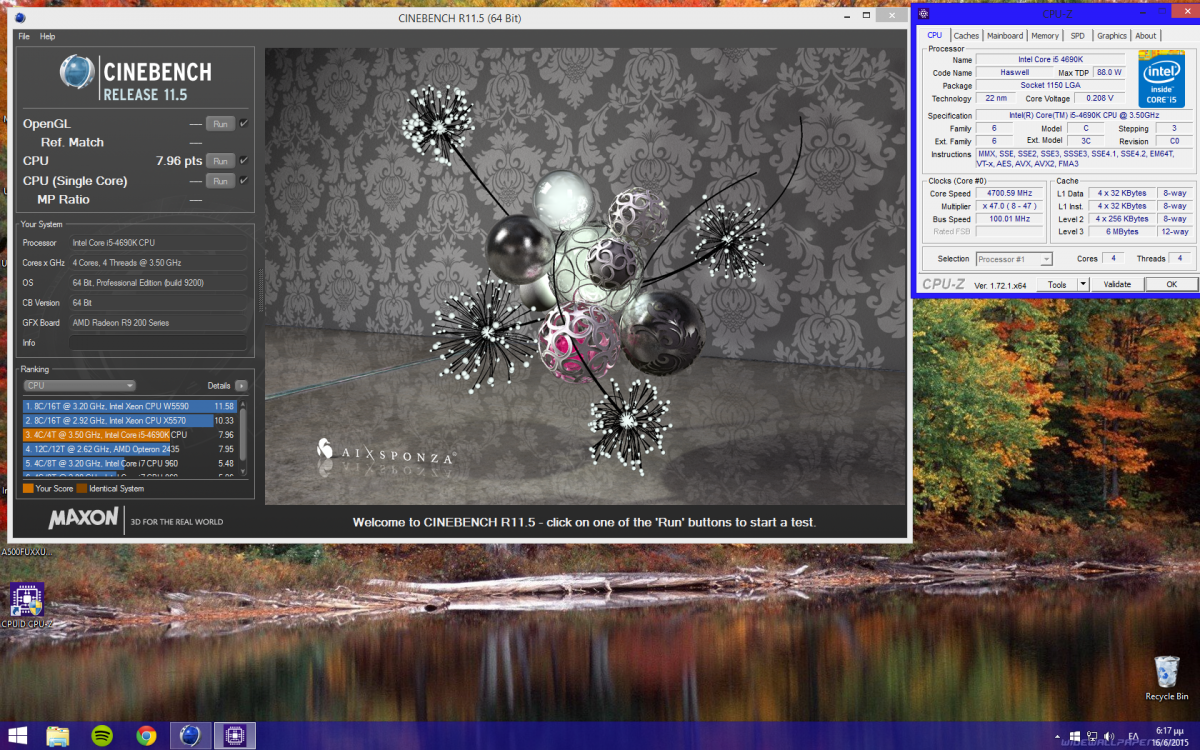The height and width of the screenshot is (750, 1200).
Task: Click the CPU-Z title bar app icon
Action: [x=923, y=13]
